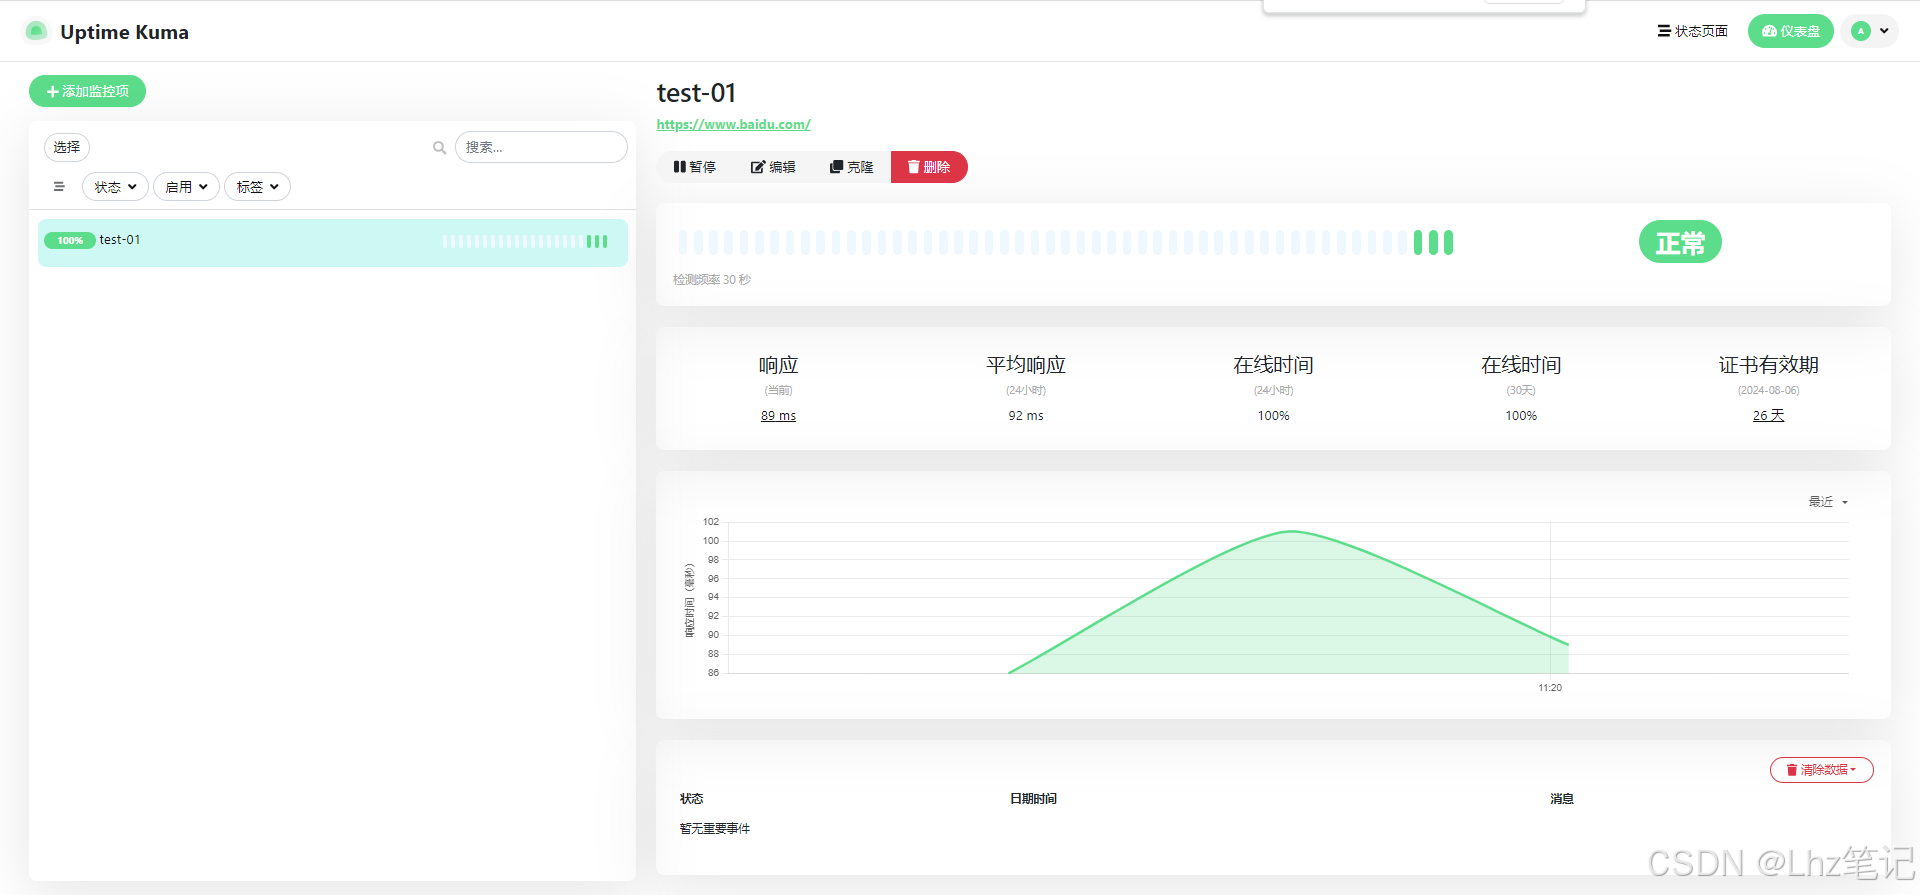Viewport: 1920px width, 895px height.
Task: Focus the monitor search field (搜索...)
Action: pos(541,147)
